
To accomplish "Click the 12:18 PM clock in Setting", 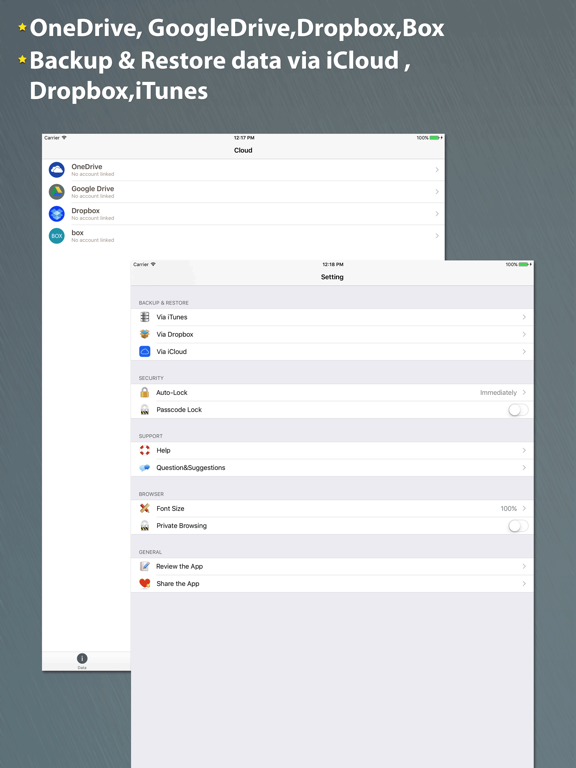I will tap(333, 264).
